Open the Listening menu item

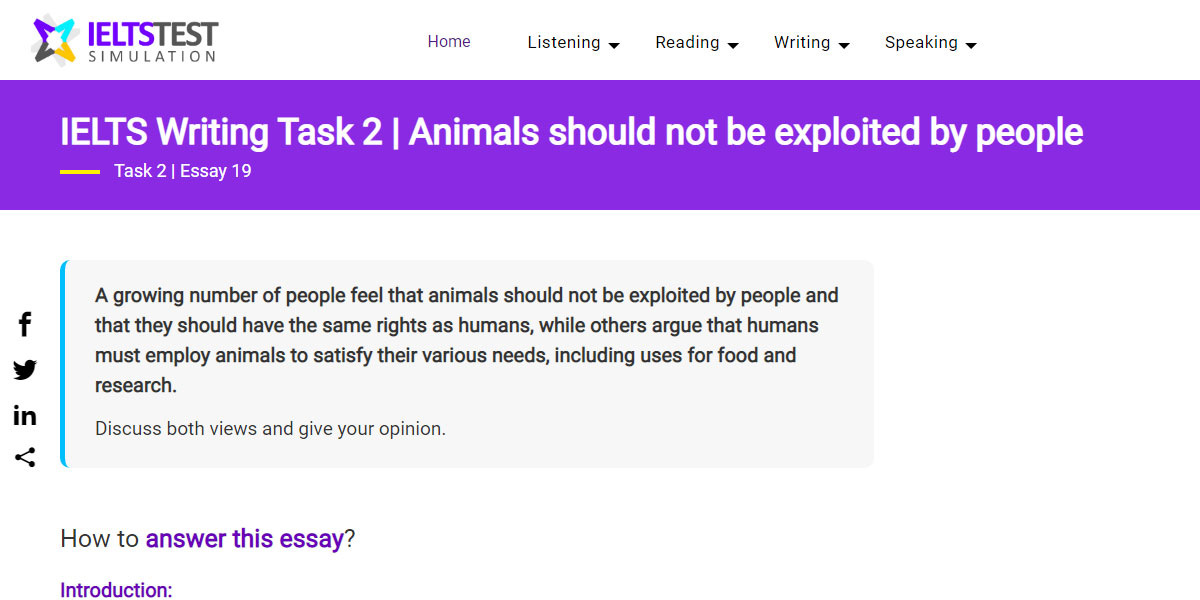[564, 43]
